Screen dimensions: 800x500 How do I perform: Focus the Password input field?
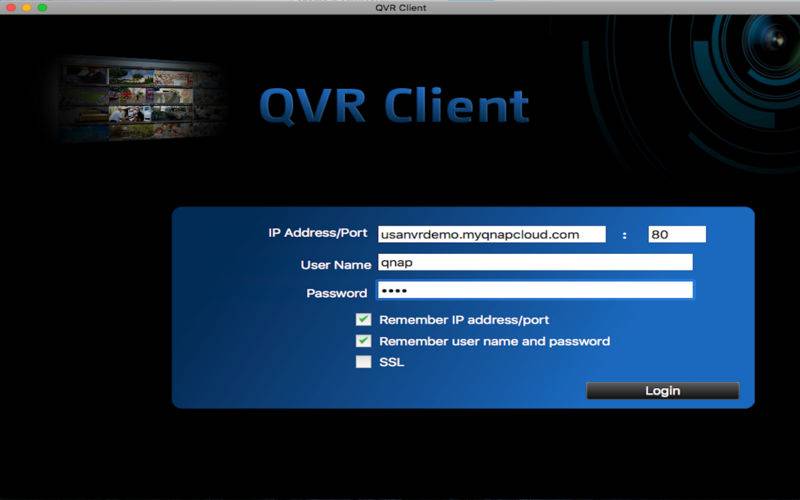pyautogui.click(x=535, y=290)
